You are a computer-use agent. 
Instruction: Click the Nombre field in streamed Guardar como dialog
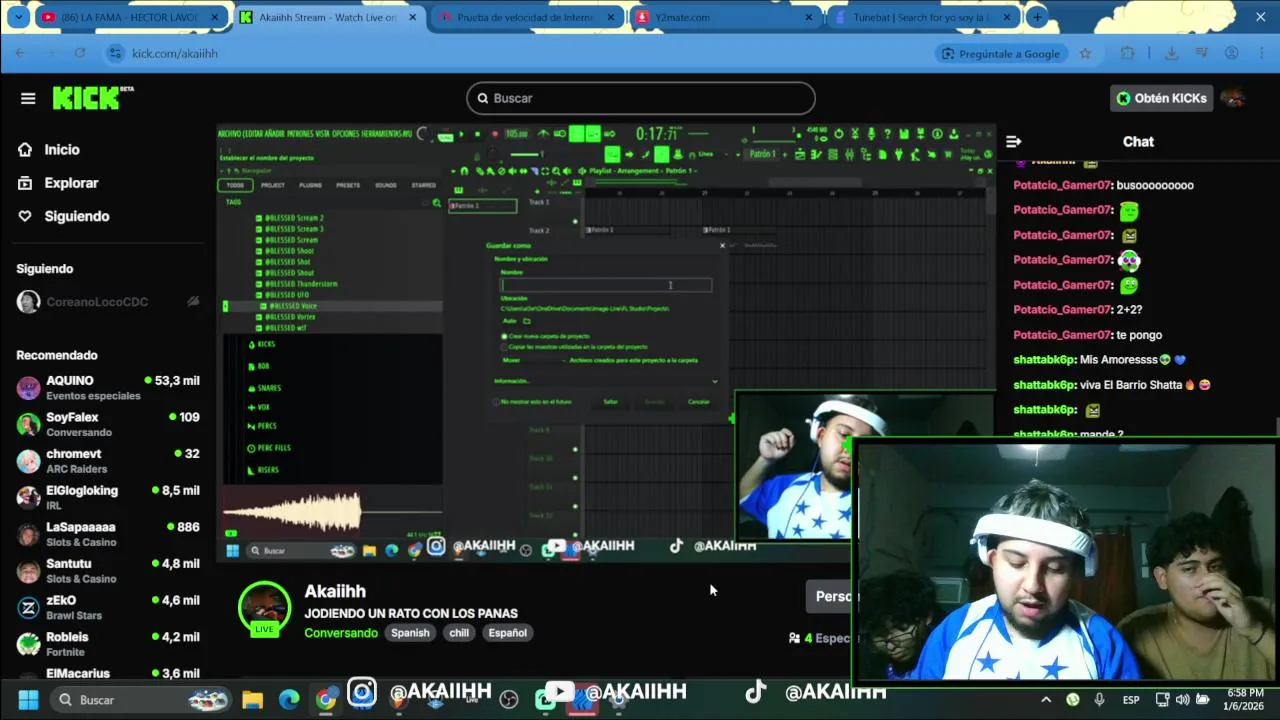pyautogui.click(x=606, y=285)
